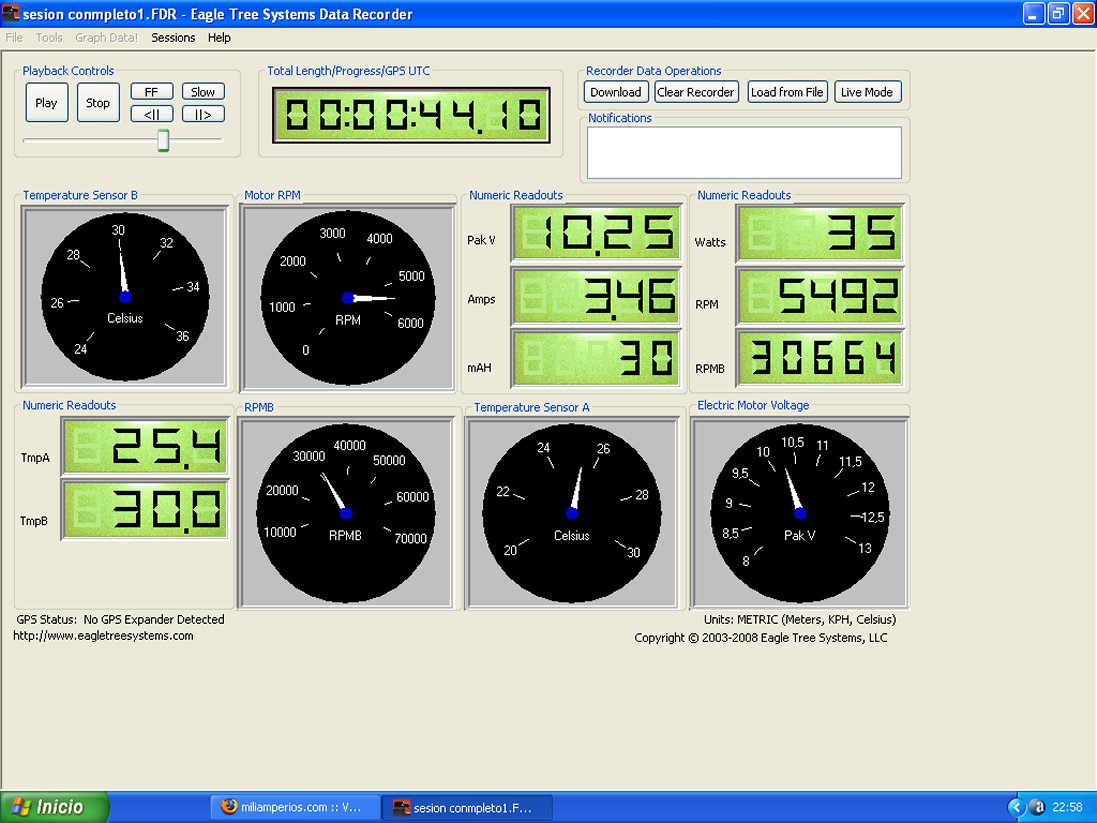Image resolution: width=1097 pixels, height=823 pixels.
Task: Click the Watts readout 35
Action: [820, 234]
